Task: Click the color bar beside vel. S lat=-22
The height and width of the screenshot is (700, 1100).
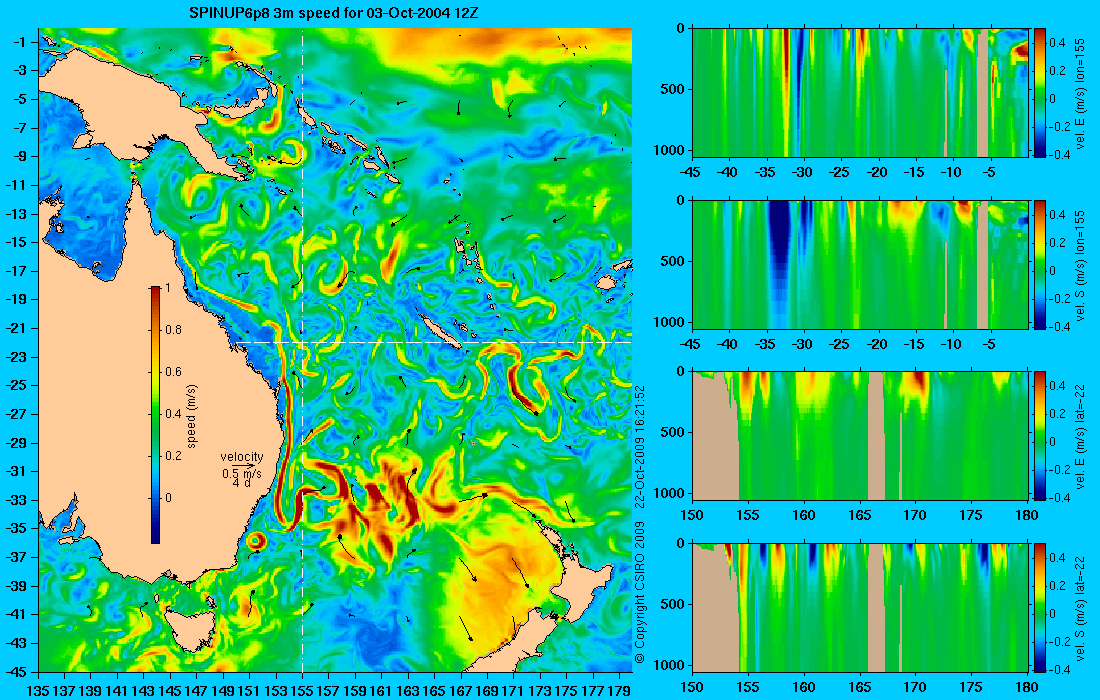Action: (1040, 607)
